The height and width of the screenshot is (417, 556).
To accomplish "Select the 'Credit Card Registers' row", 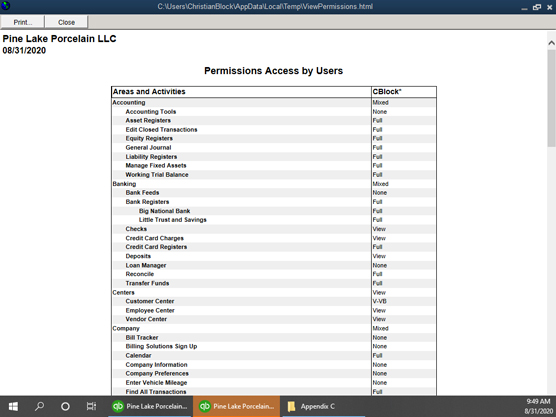I will coord(274,247).
